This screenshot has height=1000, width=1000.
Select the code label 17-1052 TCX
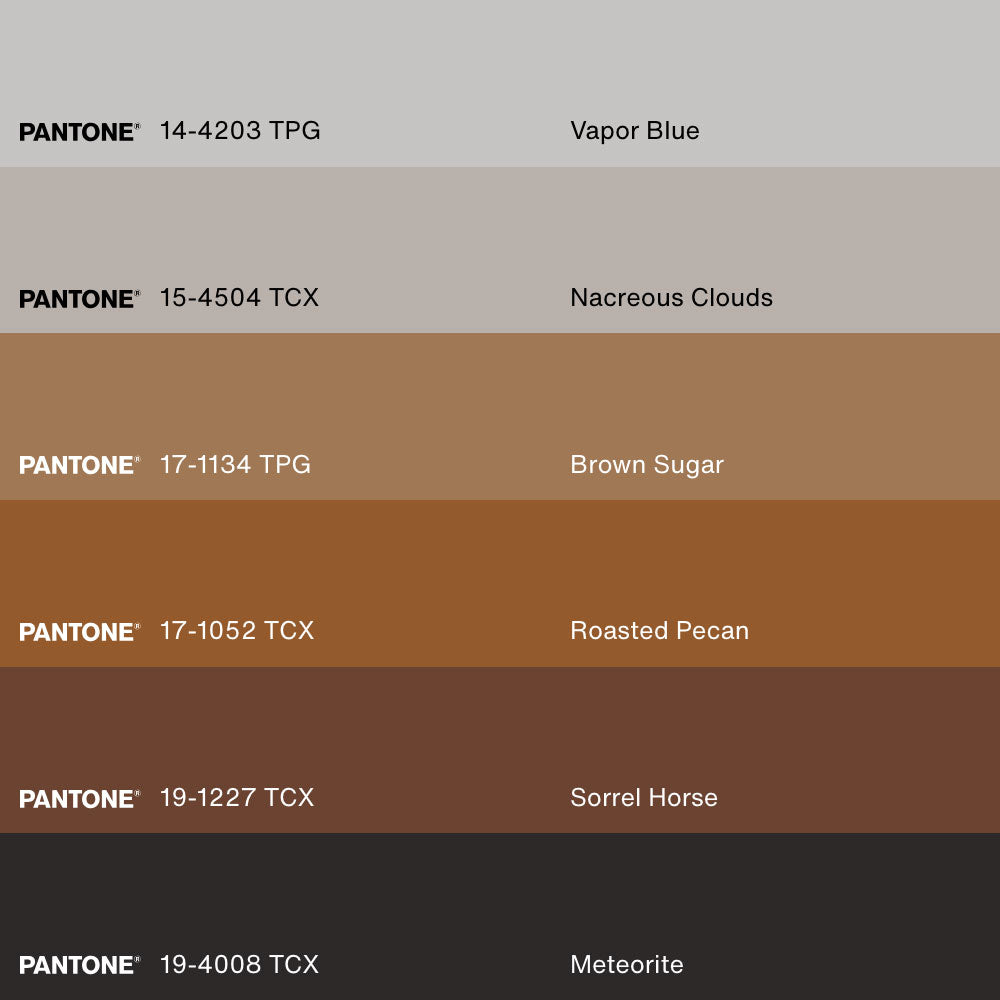tap(237, 631)
